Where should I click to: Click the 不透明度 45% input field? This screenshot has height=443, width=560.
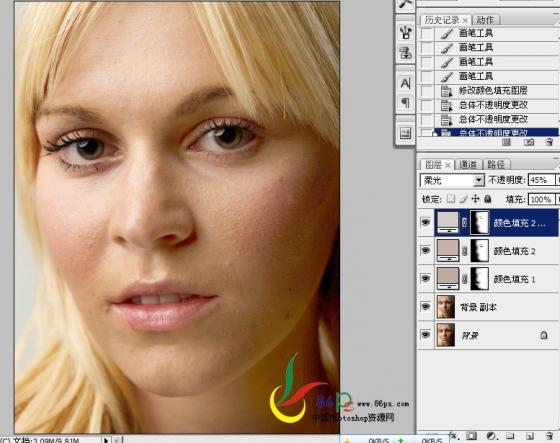click(541, 180)
